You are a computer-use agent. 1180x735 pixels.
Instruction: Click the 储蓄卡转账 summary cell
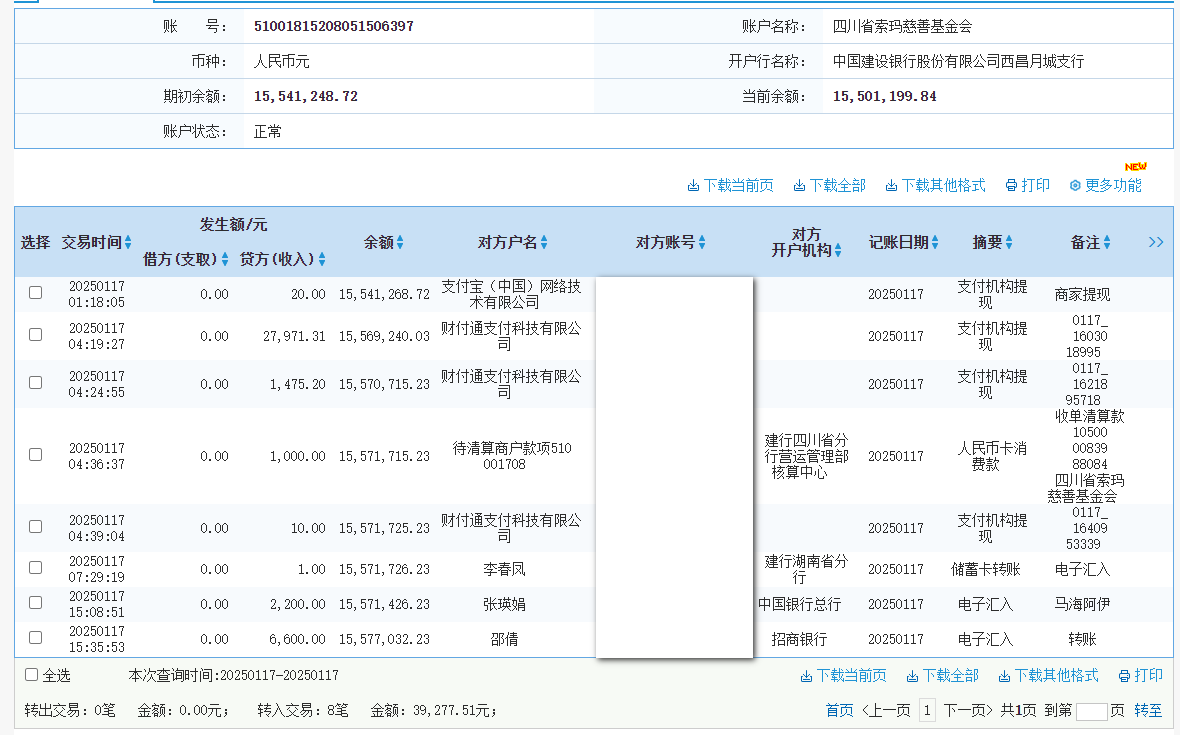[x=986, y=569]
